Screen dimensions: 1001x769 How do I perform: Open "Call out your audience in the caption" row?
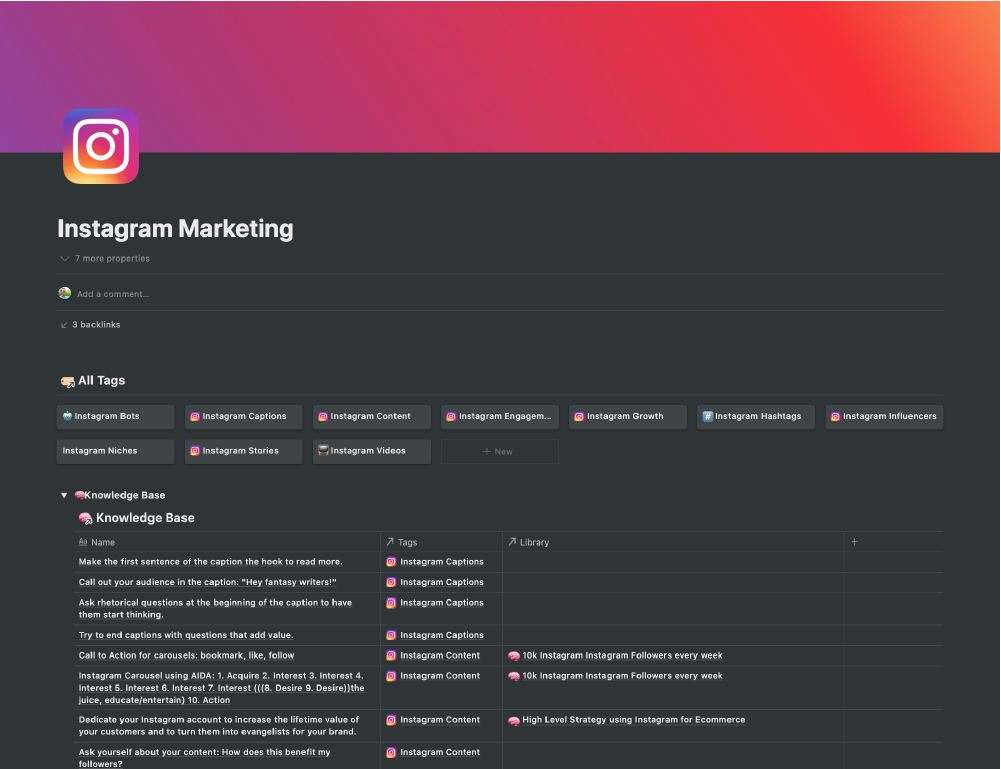point(207,582)
